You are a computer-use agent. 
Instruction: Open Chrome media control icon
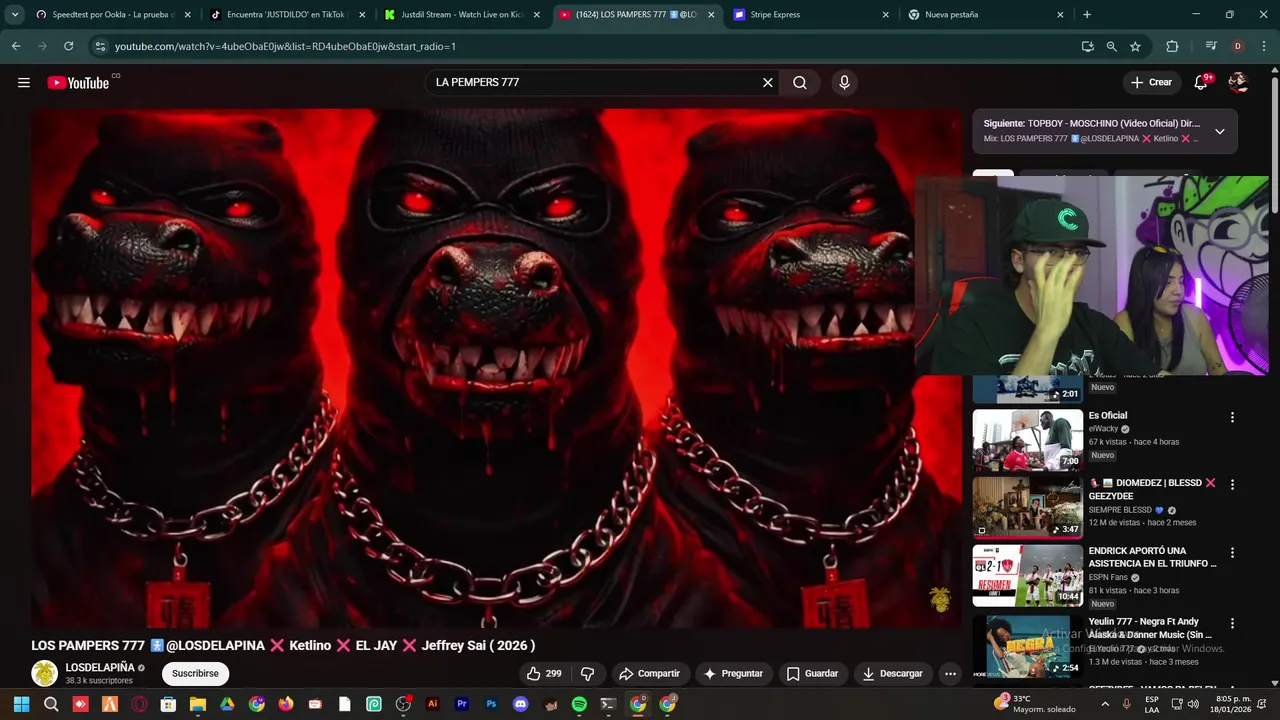point(1211,46)
